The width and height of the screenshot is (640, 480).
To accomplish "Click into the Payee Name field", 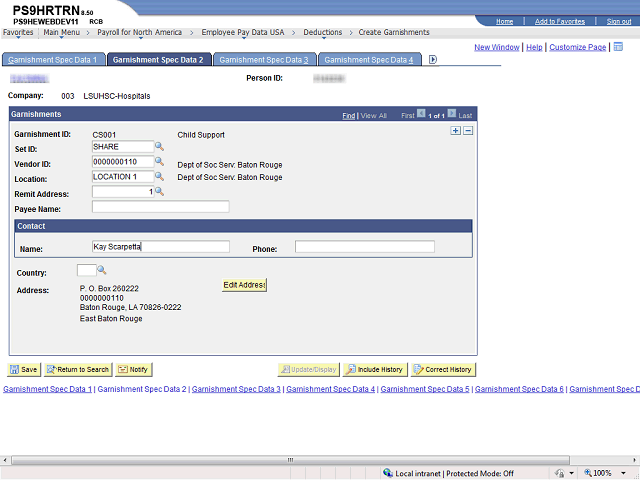I will (x=160, y=207).
